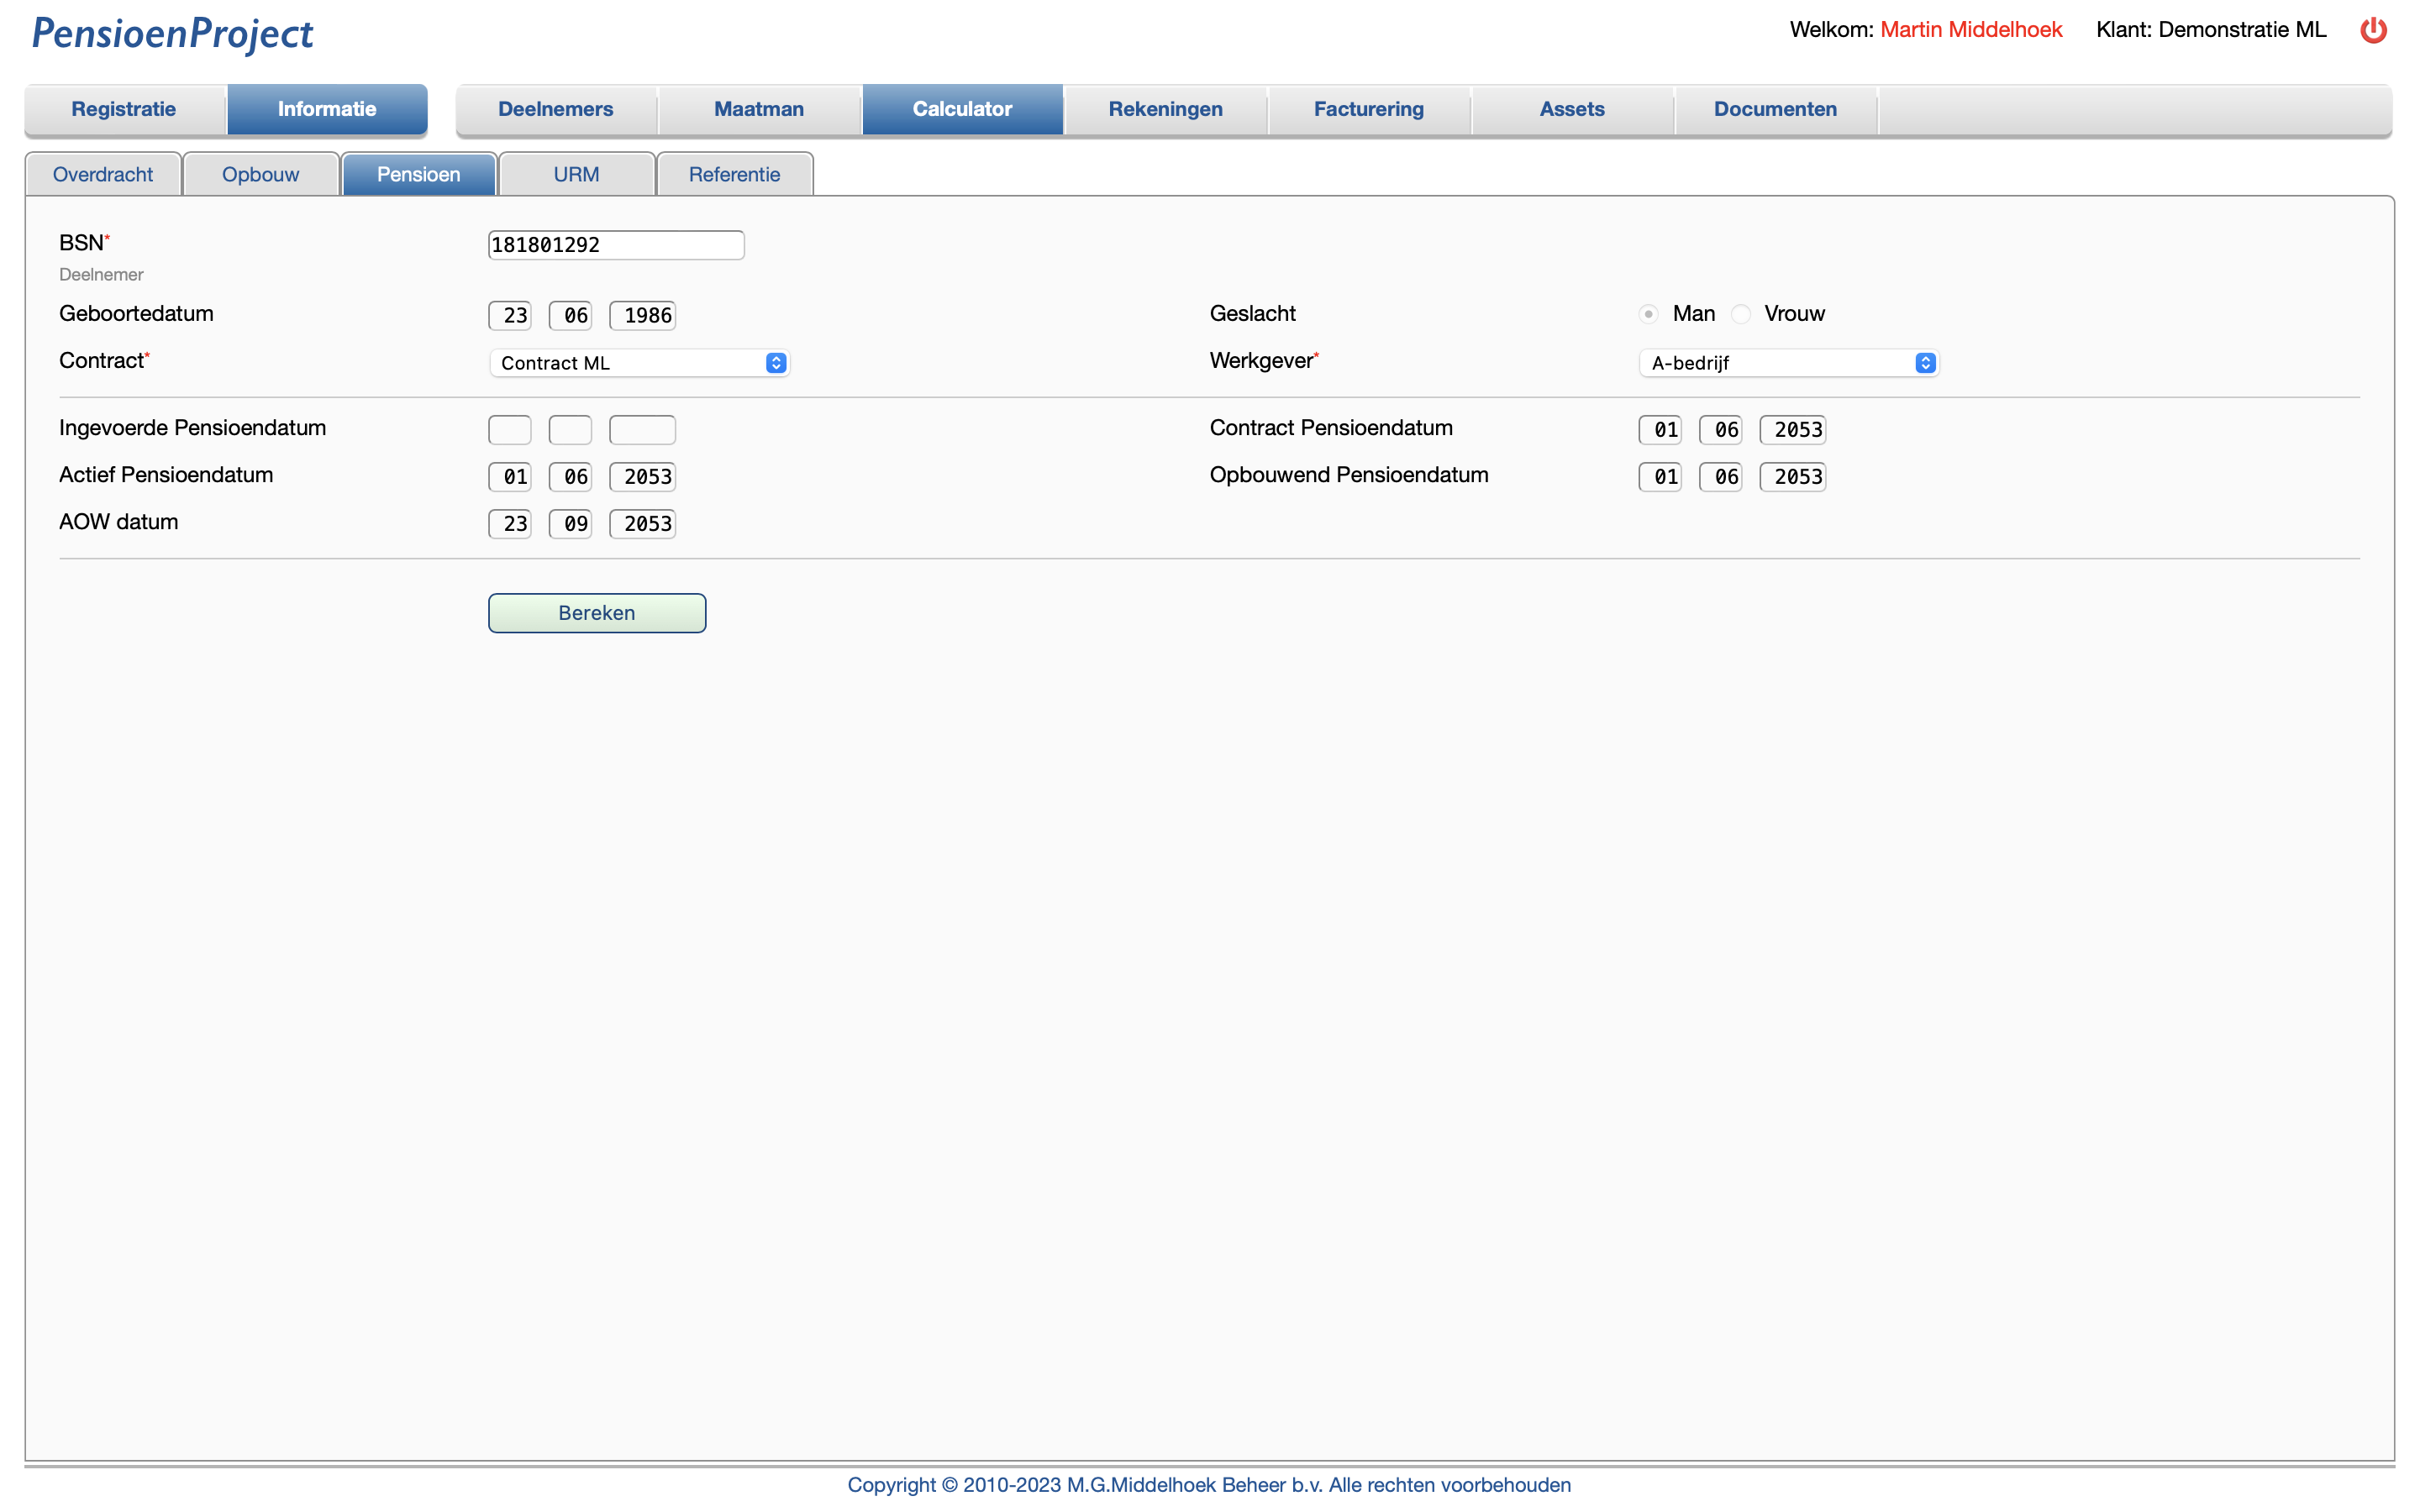Open the Documenten section

tap(1775, 109)
